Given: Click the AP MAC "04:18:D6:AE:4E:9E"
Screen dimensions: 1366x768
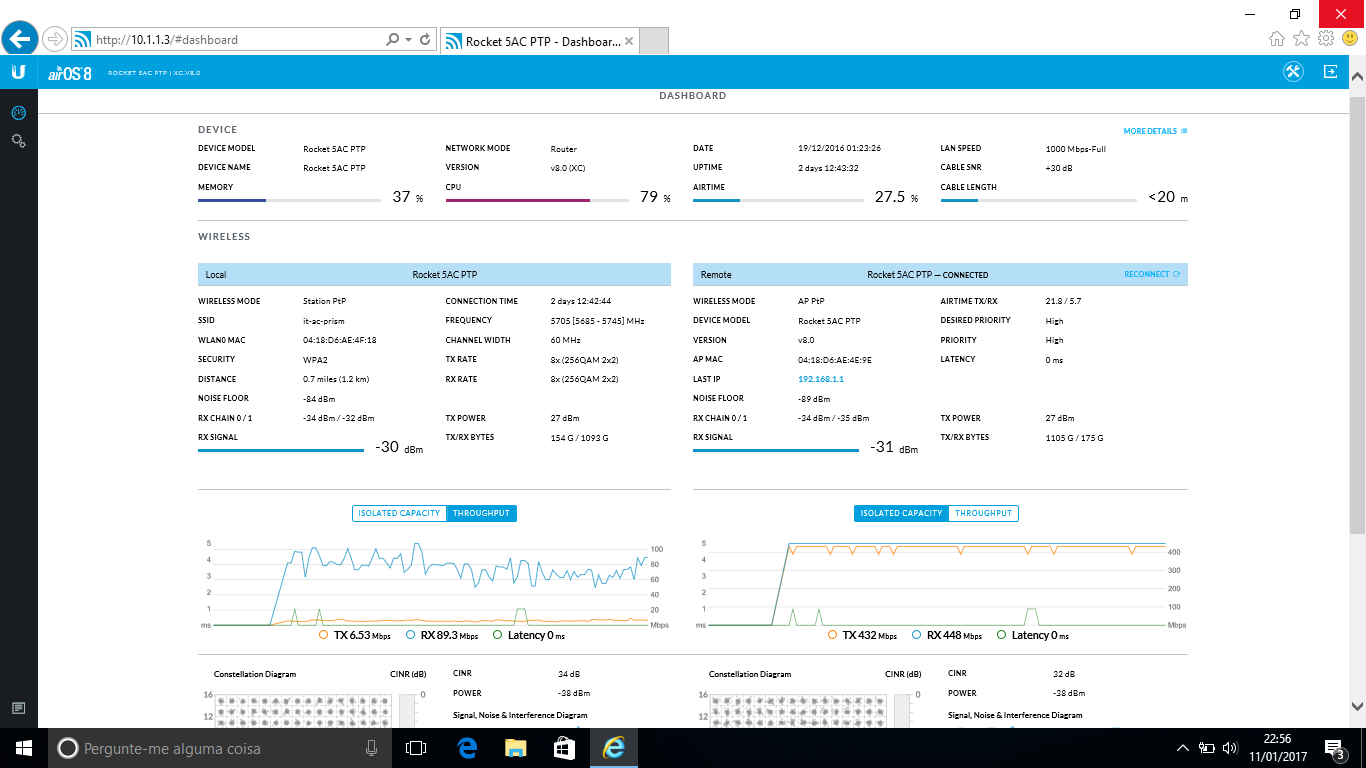Looking at the screenshot, I should [x=835, y=360].
